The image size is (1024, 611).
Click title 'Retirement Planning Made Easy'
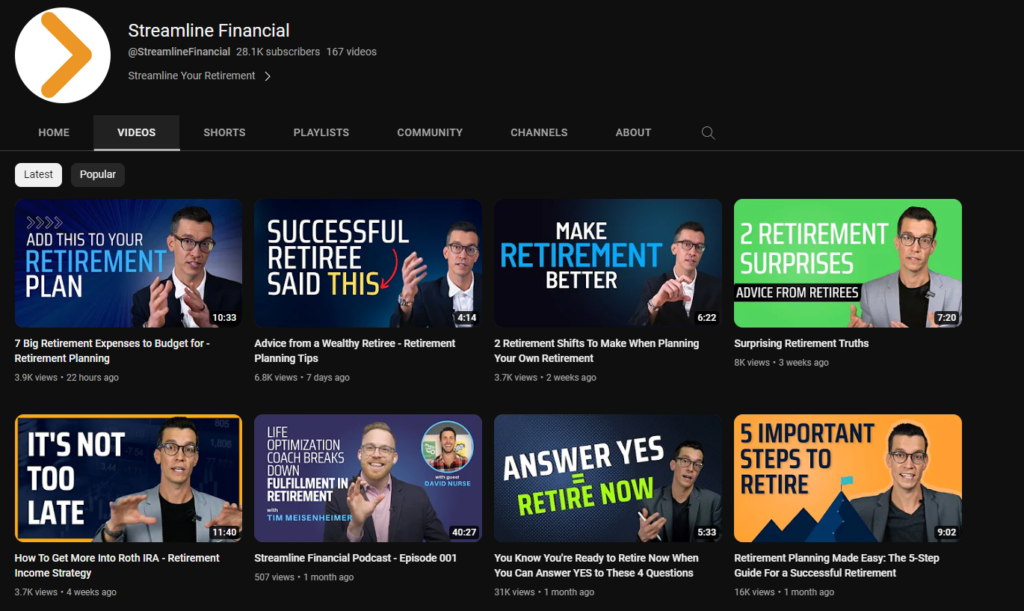click(837, 565)
